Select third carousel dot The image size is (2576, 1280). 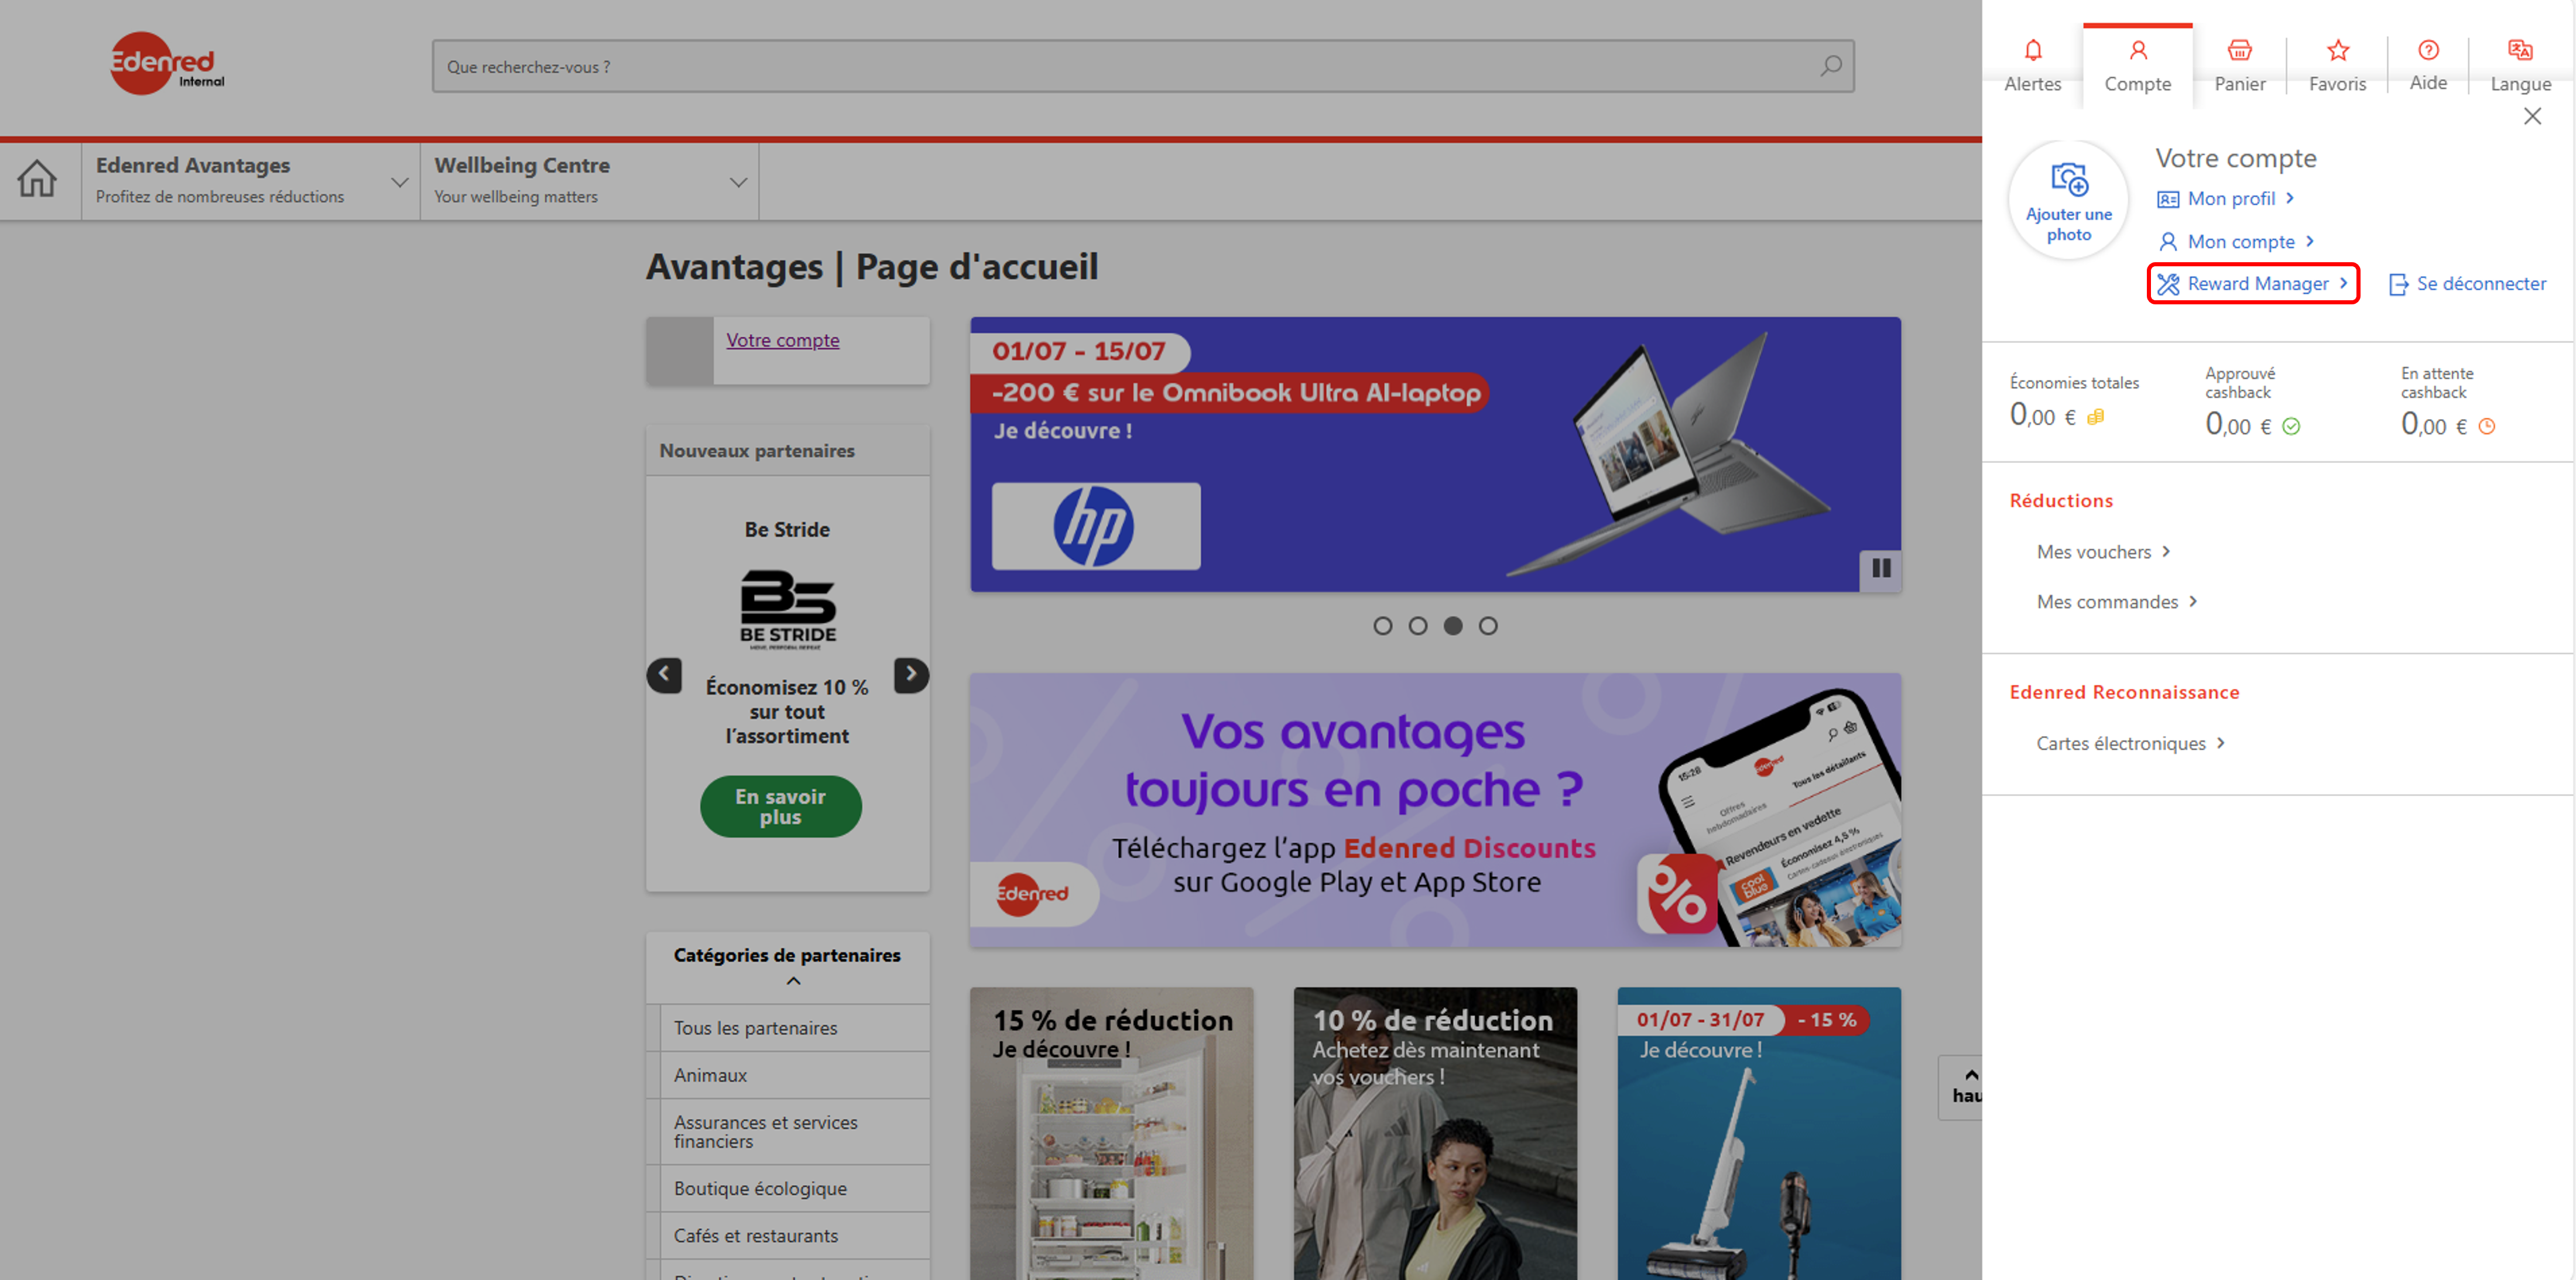[1452, 626]
